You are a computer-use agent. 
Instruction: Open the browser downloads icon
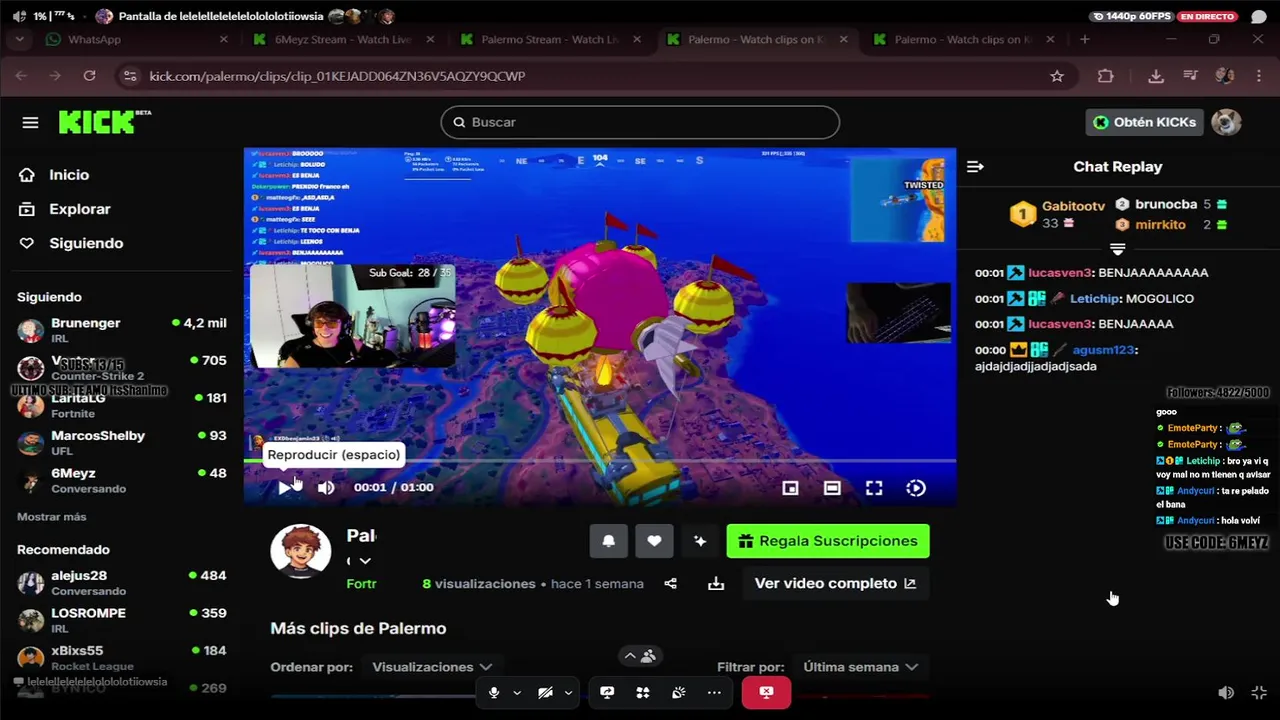1156,76
